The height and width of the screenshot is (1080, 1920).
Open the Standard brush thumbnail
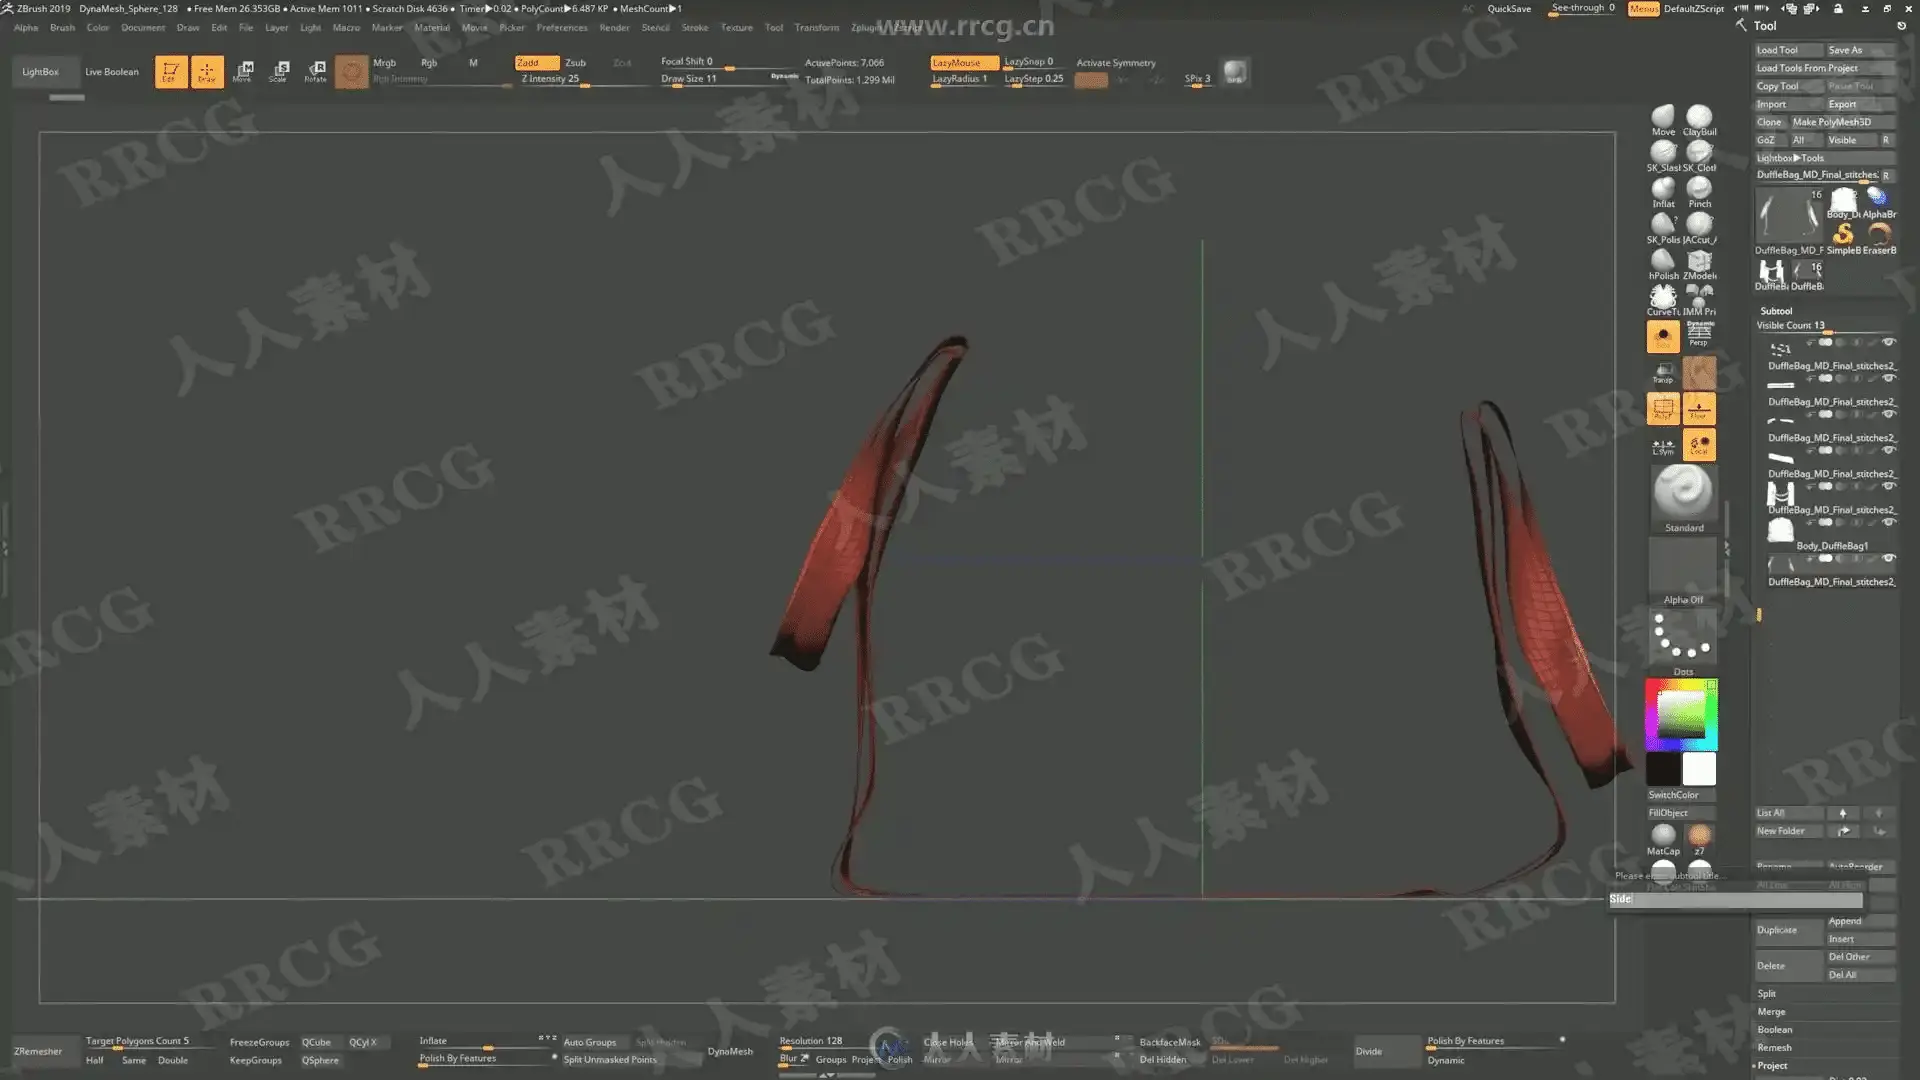(x=1683, y=493)
